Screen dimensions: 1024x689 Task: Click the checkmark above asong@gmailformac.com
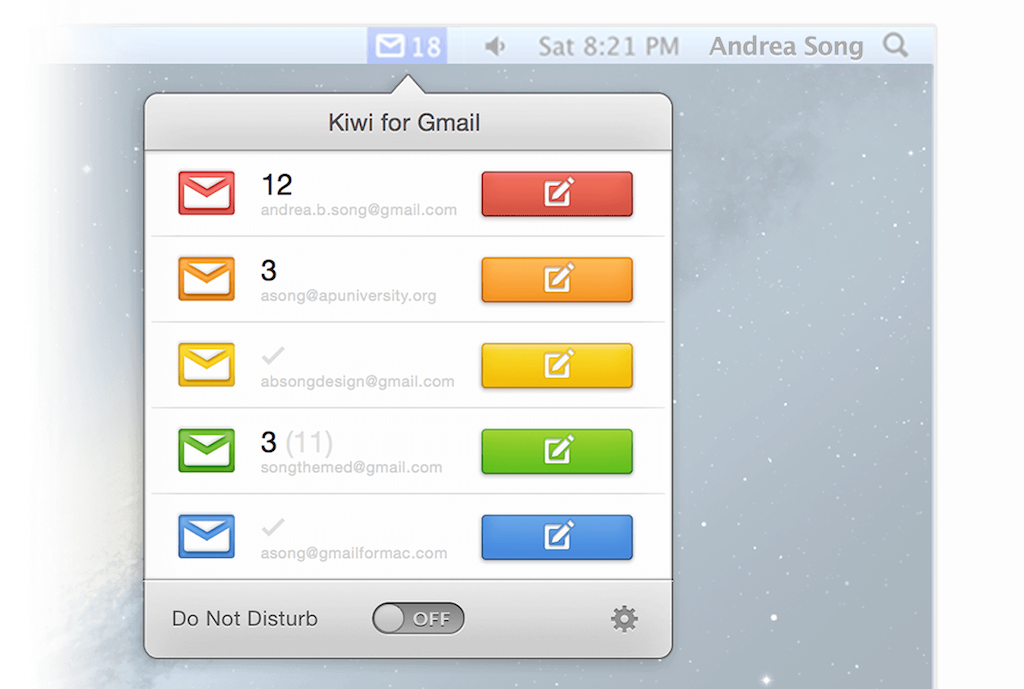[273, 527]
